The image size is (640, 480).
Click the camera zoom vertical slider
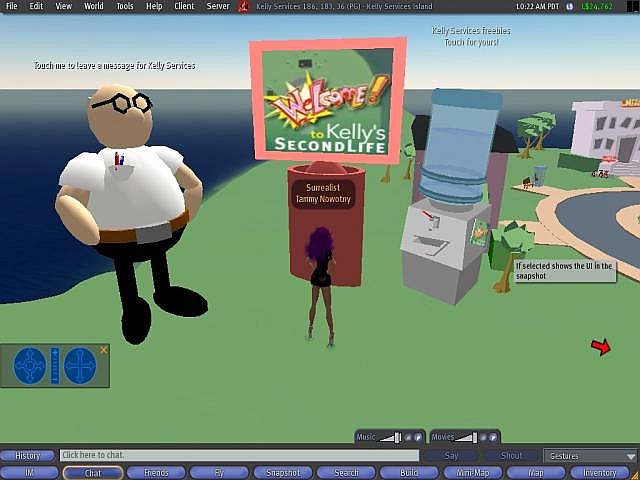(55, 365)
